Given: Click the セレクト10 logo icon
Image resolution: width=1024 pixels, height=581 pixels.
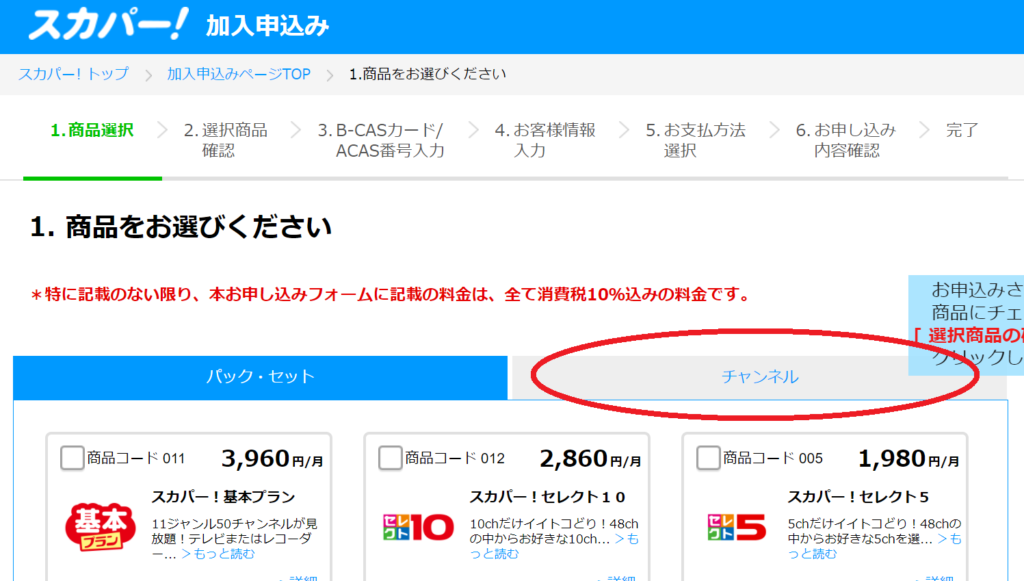Looking at the screenshot, I should pyautogui.click(x=418, y=527).
